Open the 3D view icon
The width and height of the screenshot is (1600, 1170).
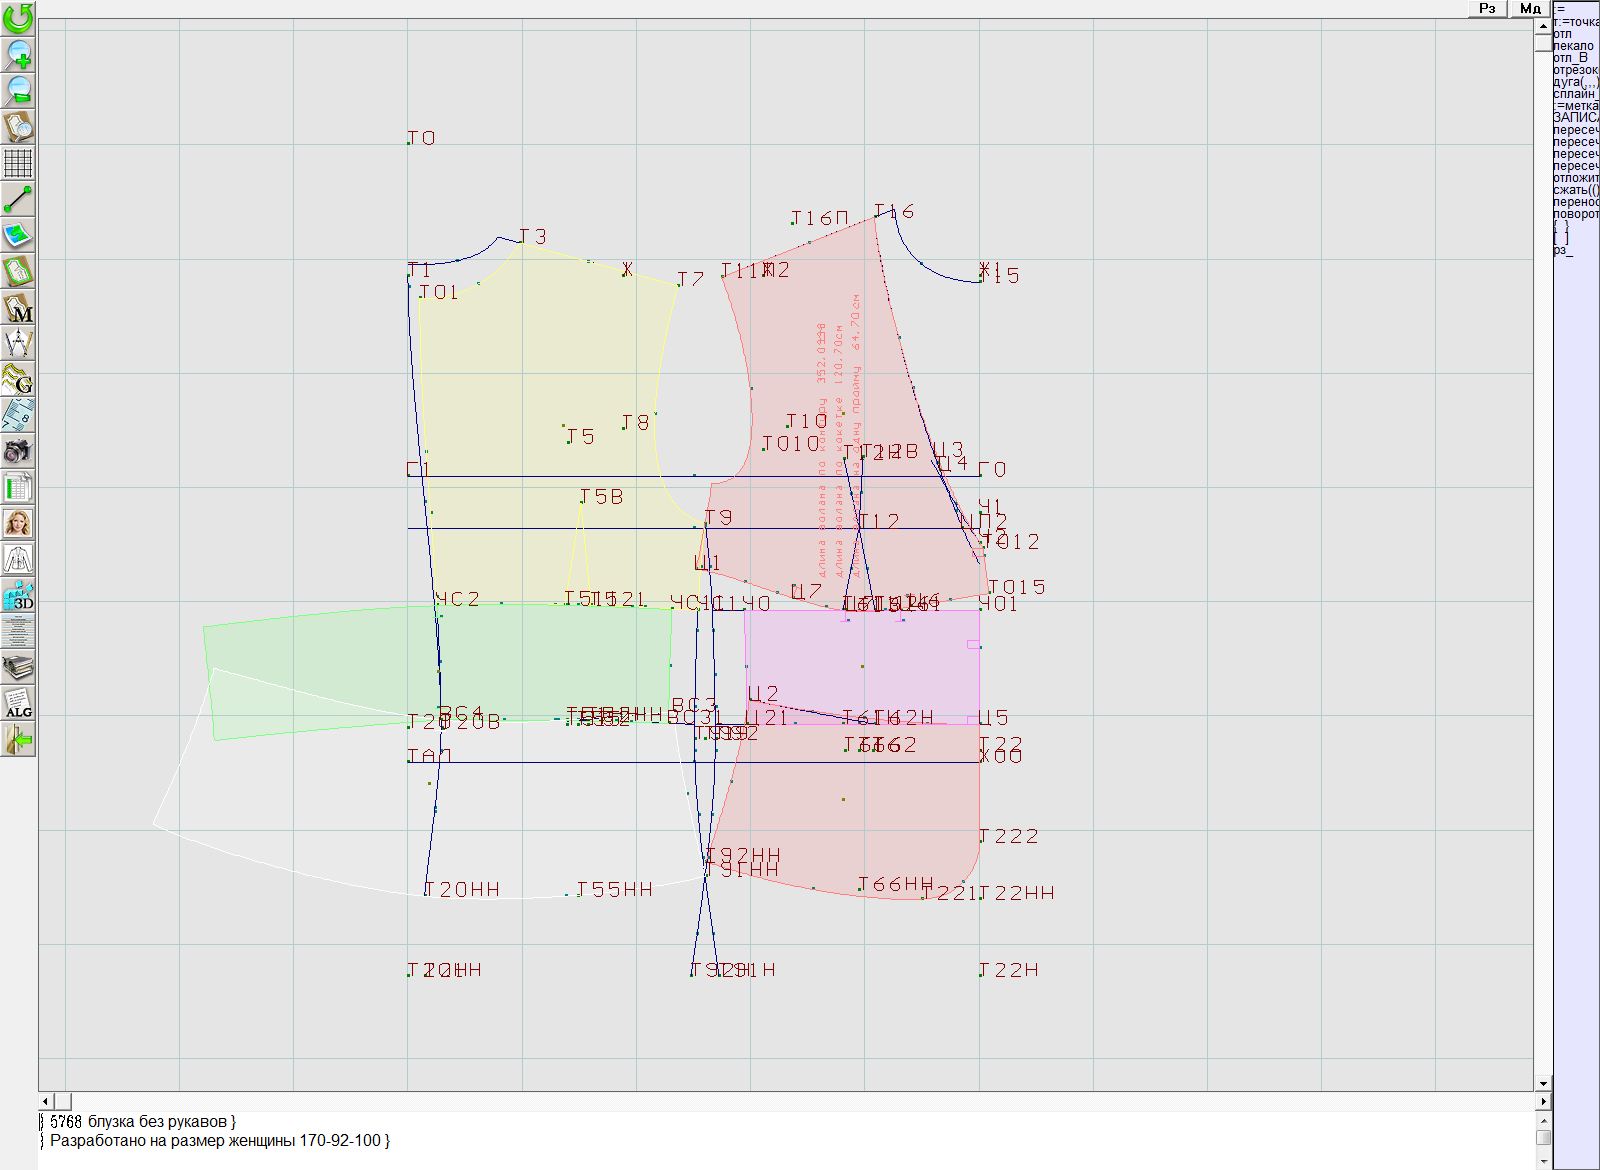(x=18, y=596)
